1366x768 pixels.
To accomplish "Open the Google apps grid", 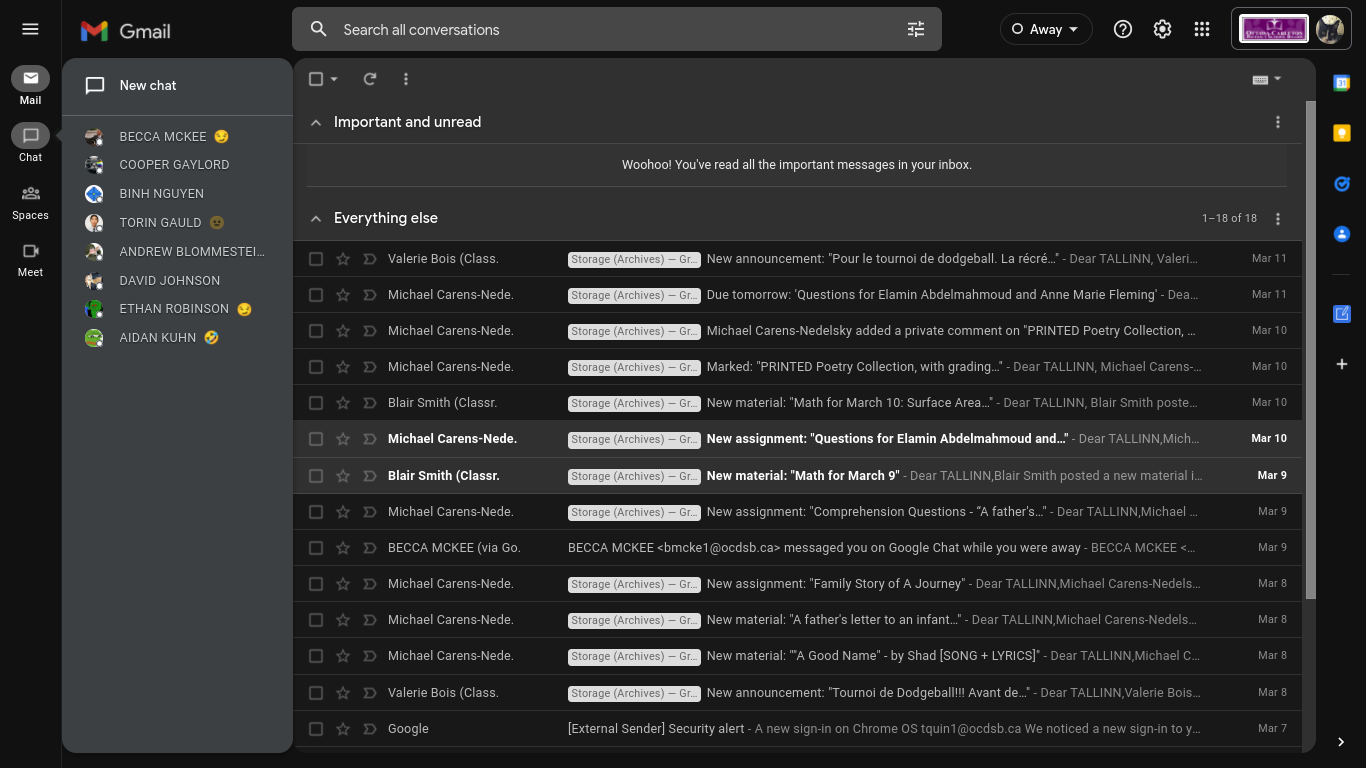I will point(1202,29).
